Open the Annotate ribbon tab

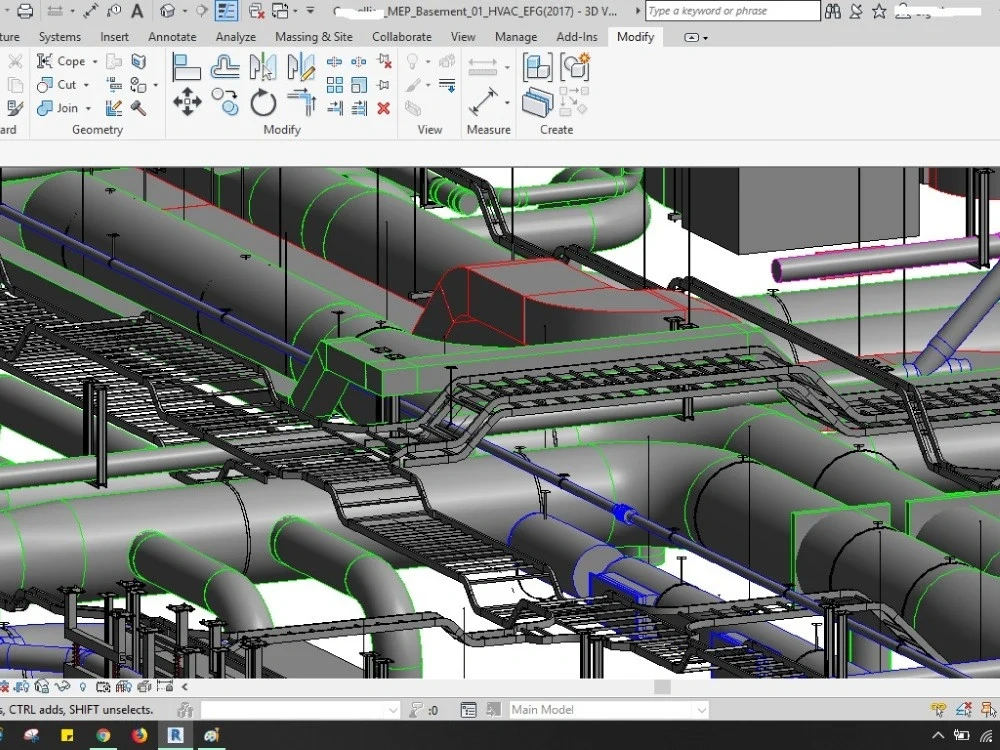tap(172, 37)
